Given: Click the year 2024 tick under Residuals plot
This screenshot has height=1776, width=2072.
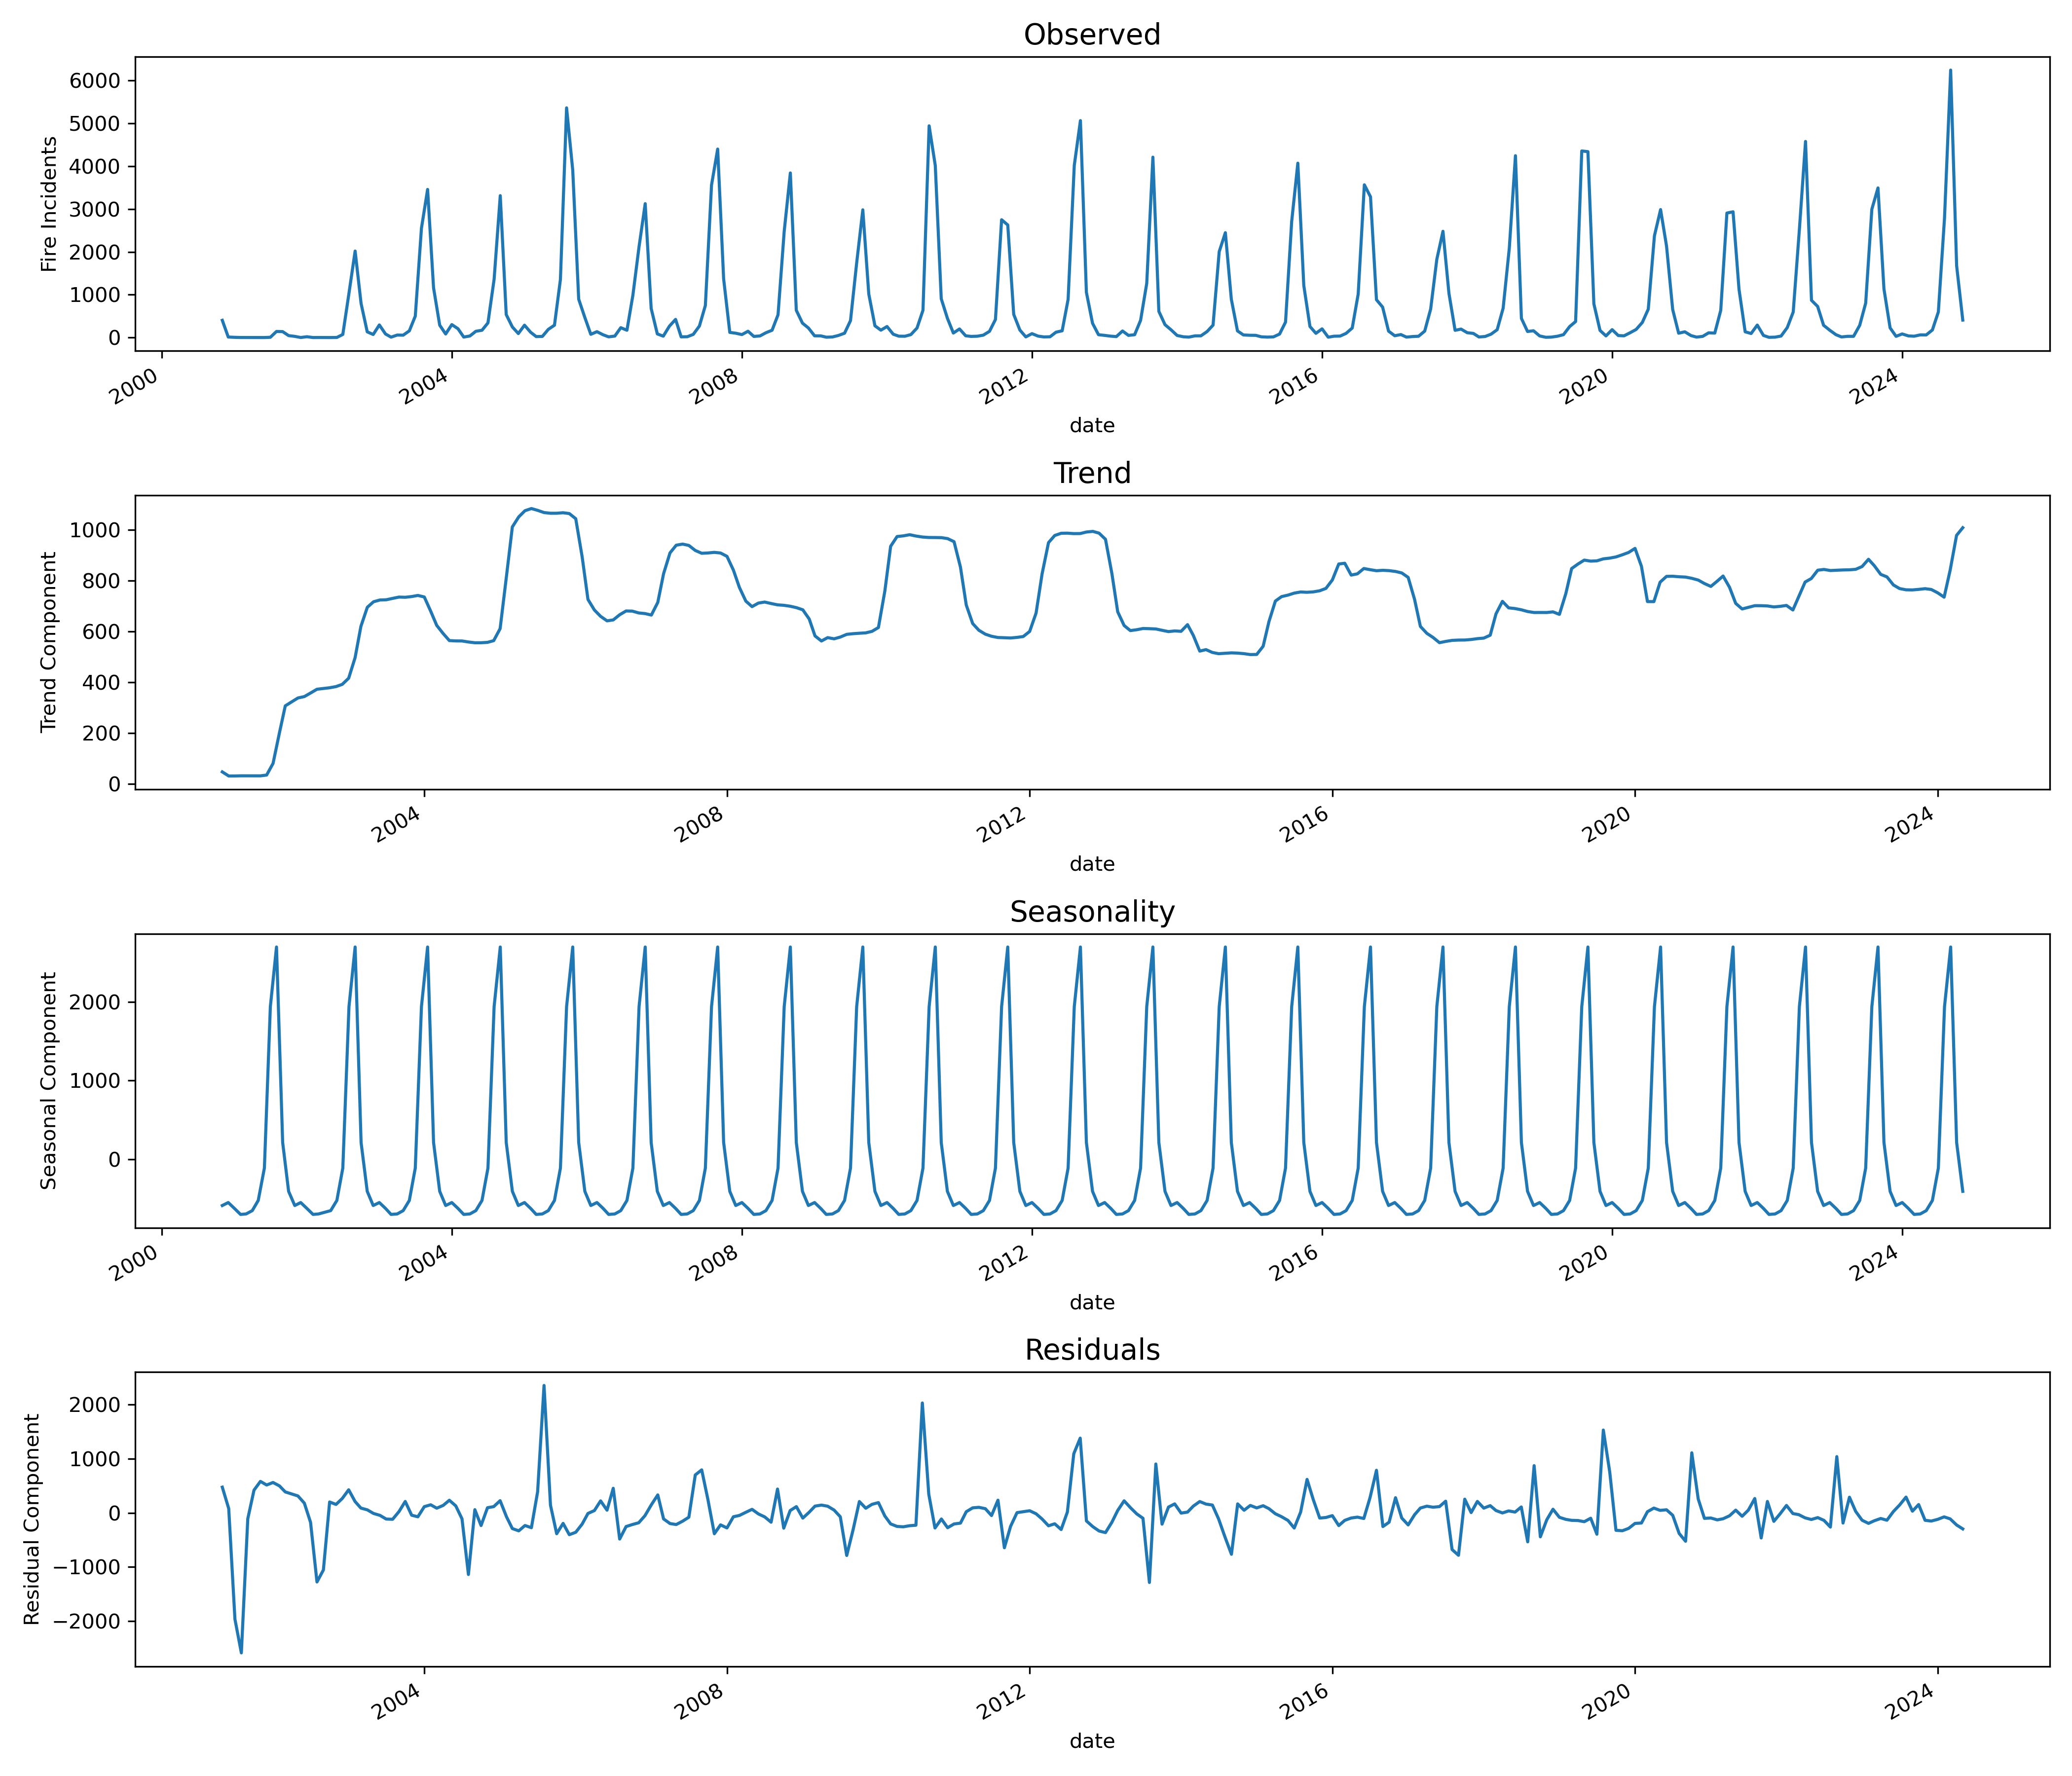Looking at the screenshot, I should 1911,1702.
